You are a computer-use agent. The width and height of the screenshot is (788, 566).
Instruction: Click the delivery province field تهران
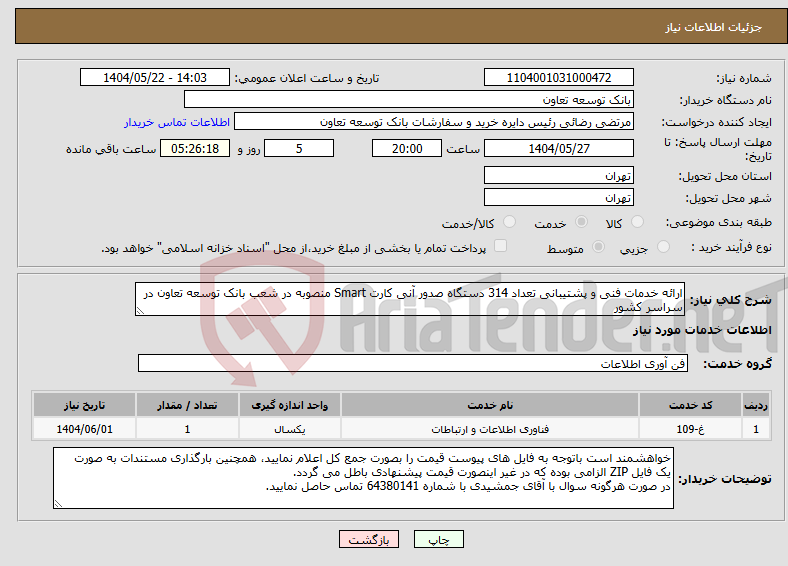tap(559, 175)
